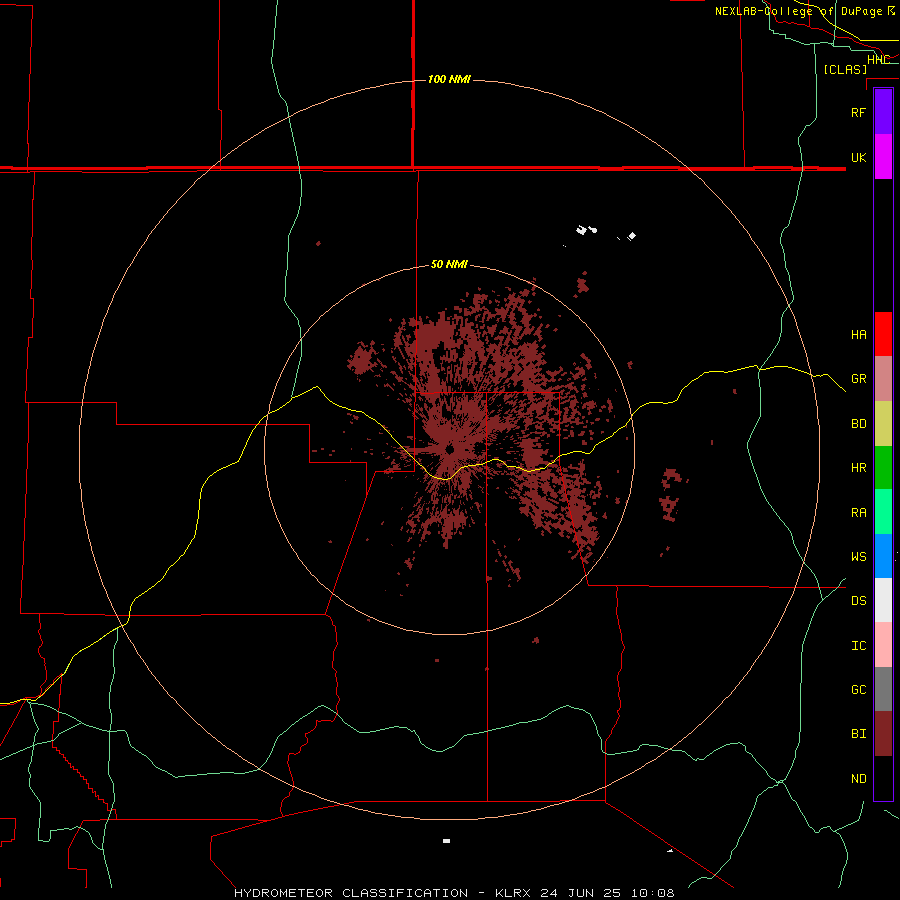The image size is (900, 900).
Task: Click the KLRX station identifier
Action: tap(515, 893)
